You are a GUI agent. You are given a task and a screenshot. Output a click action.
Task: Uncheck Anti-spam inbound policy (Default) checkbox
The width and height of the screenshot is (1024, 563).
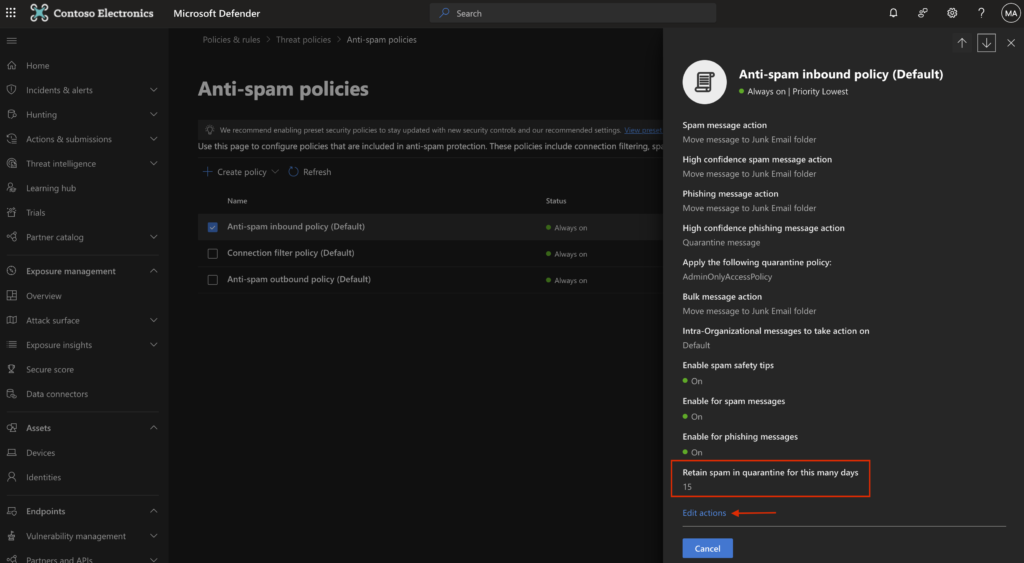pos(212,227)
